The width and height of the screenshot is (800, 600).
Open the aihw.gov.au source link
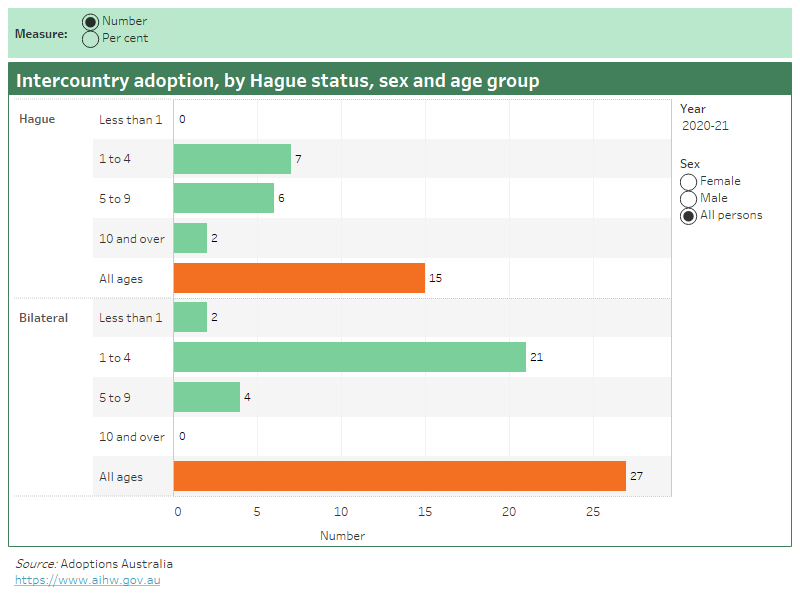point(86,578)
